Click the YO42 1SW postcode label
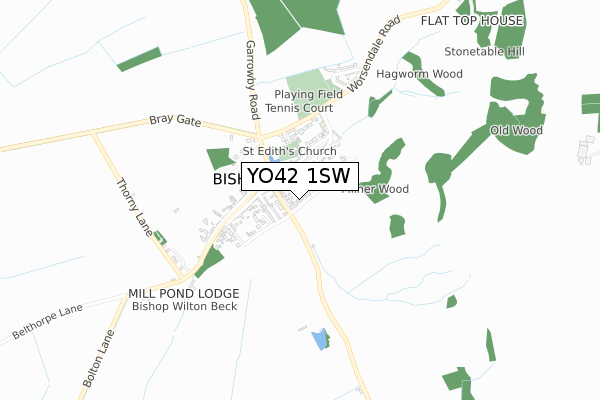Screen dimensions: 600x400 (300, 176)
